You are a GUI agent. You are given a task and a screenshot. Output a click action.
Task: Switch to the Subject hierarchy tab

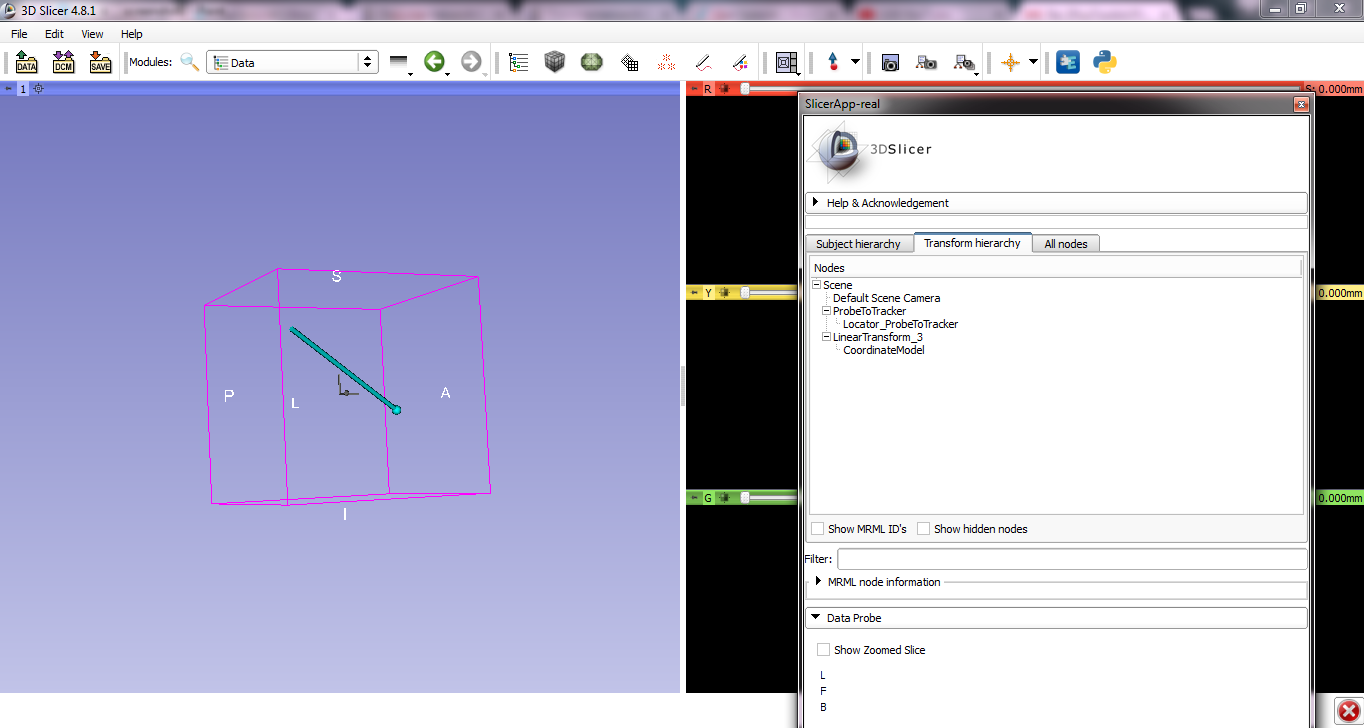click(859, 243)
